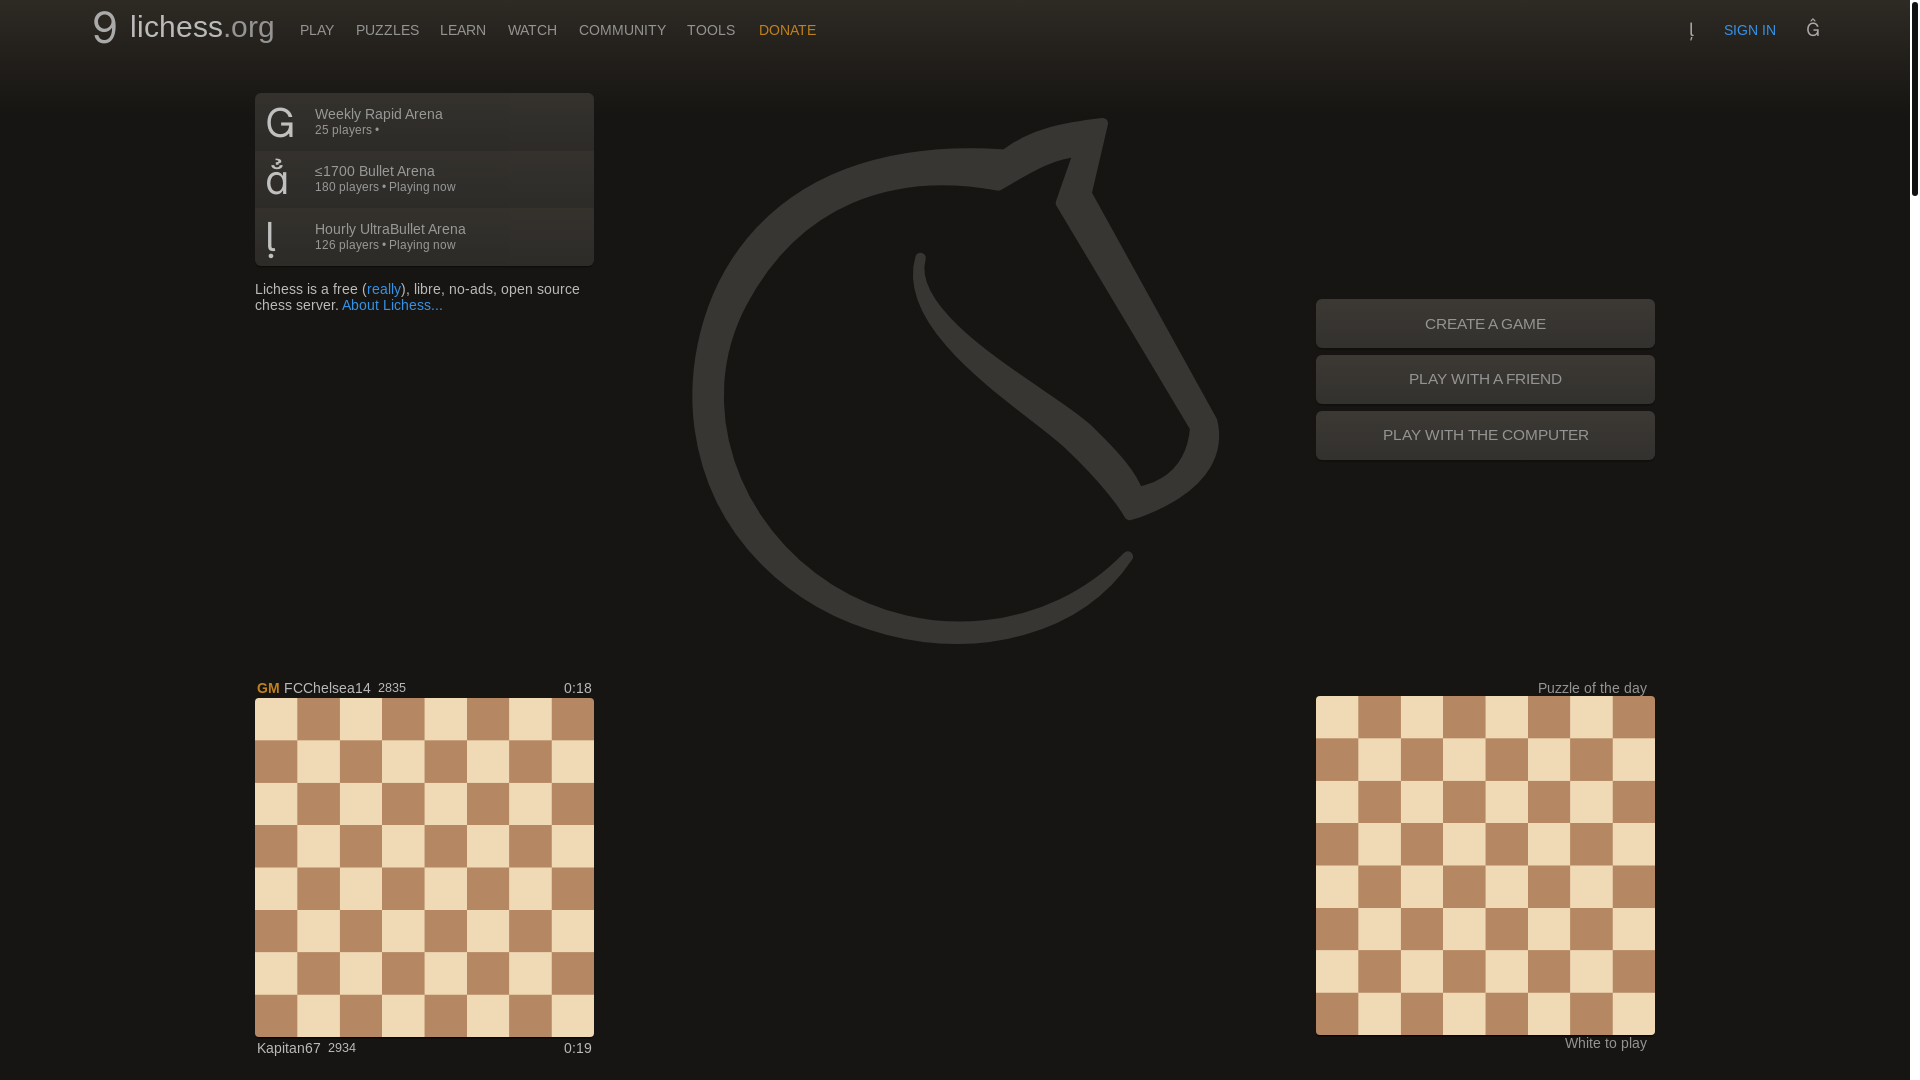Viewport: 1920px width, 1080px height.
Task: Click PLAY WITH THE COMPUTER button
Action: click(1485, 435)
